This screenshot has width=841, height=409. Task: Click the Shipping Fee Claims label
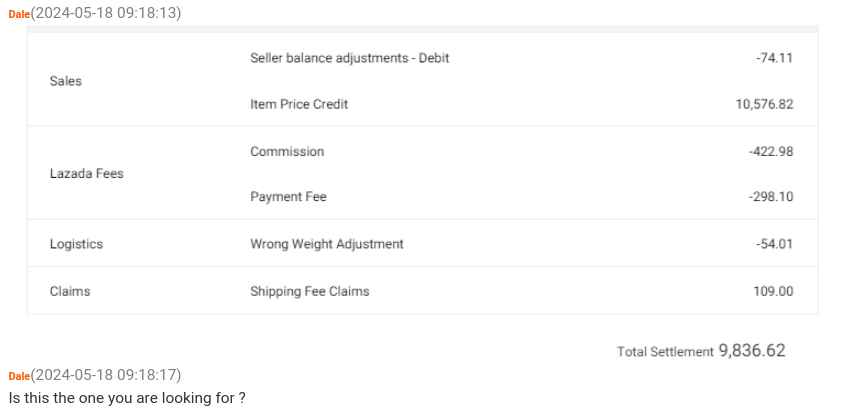click(x=309, y=291)
